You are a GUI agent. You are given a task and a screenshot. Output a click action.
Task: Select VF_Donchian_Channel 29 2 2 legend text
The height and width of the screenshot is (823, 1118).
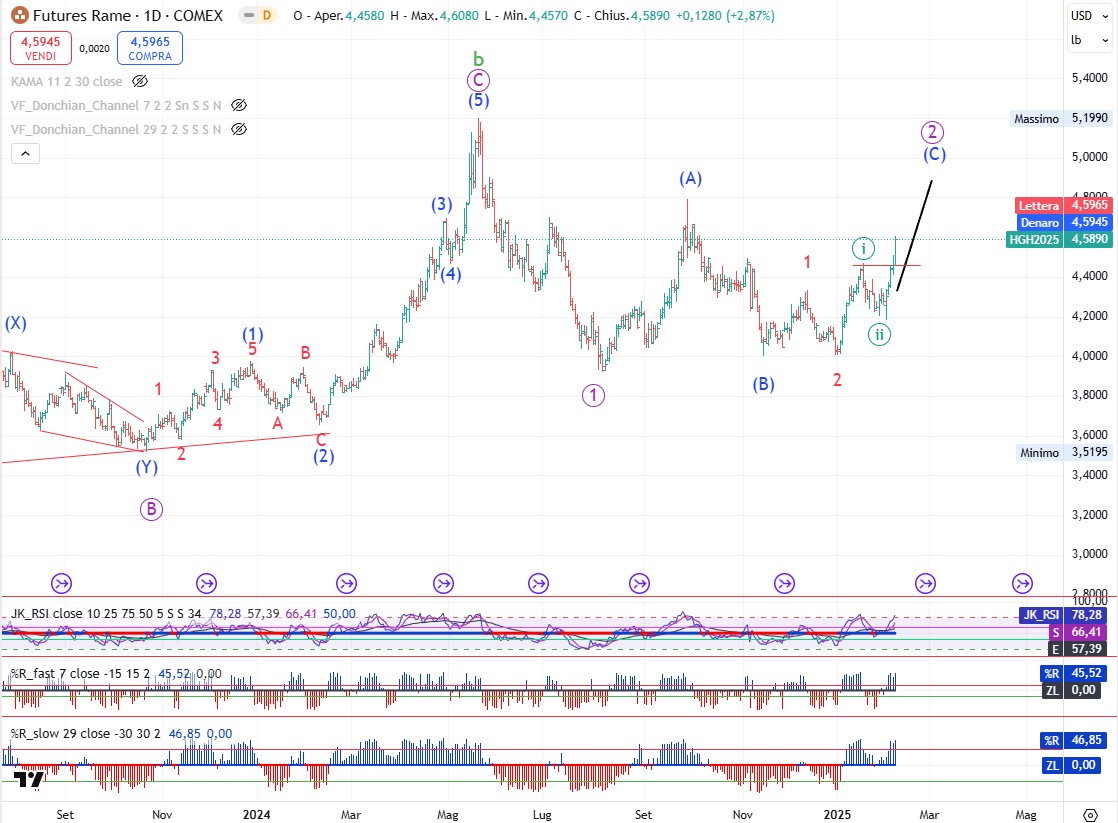116,129
